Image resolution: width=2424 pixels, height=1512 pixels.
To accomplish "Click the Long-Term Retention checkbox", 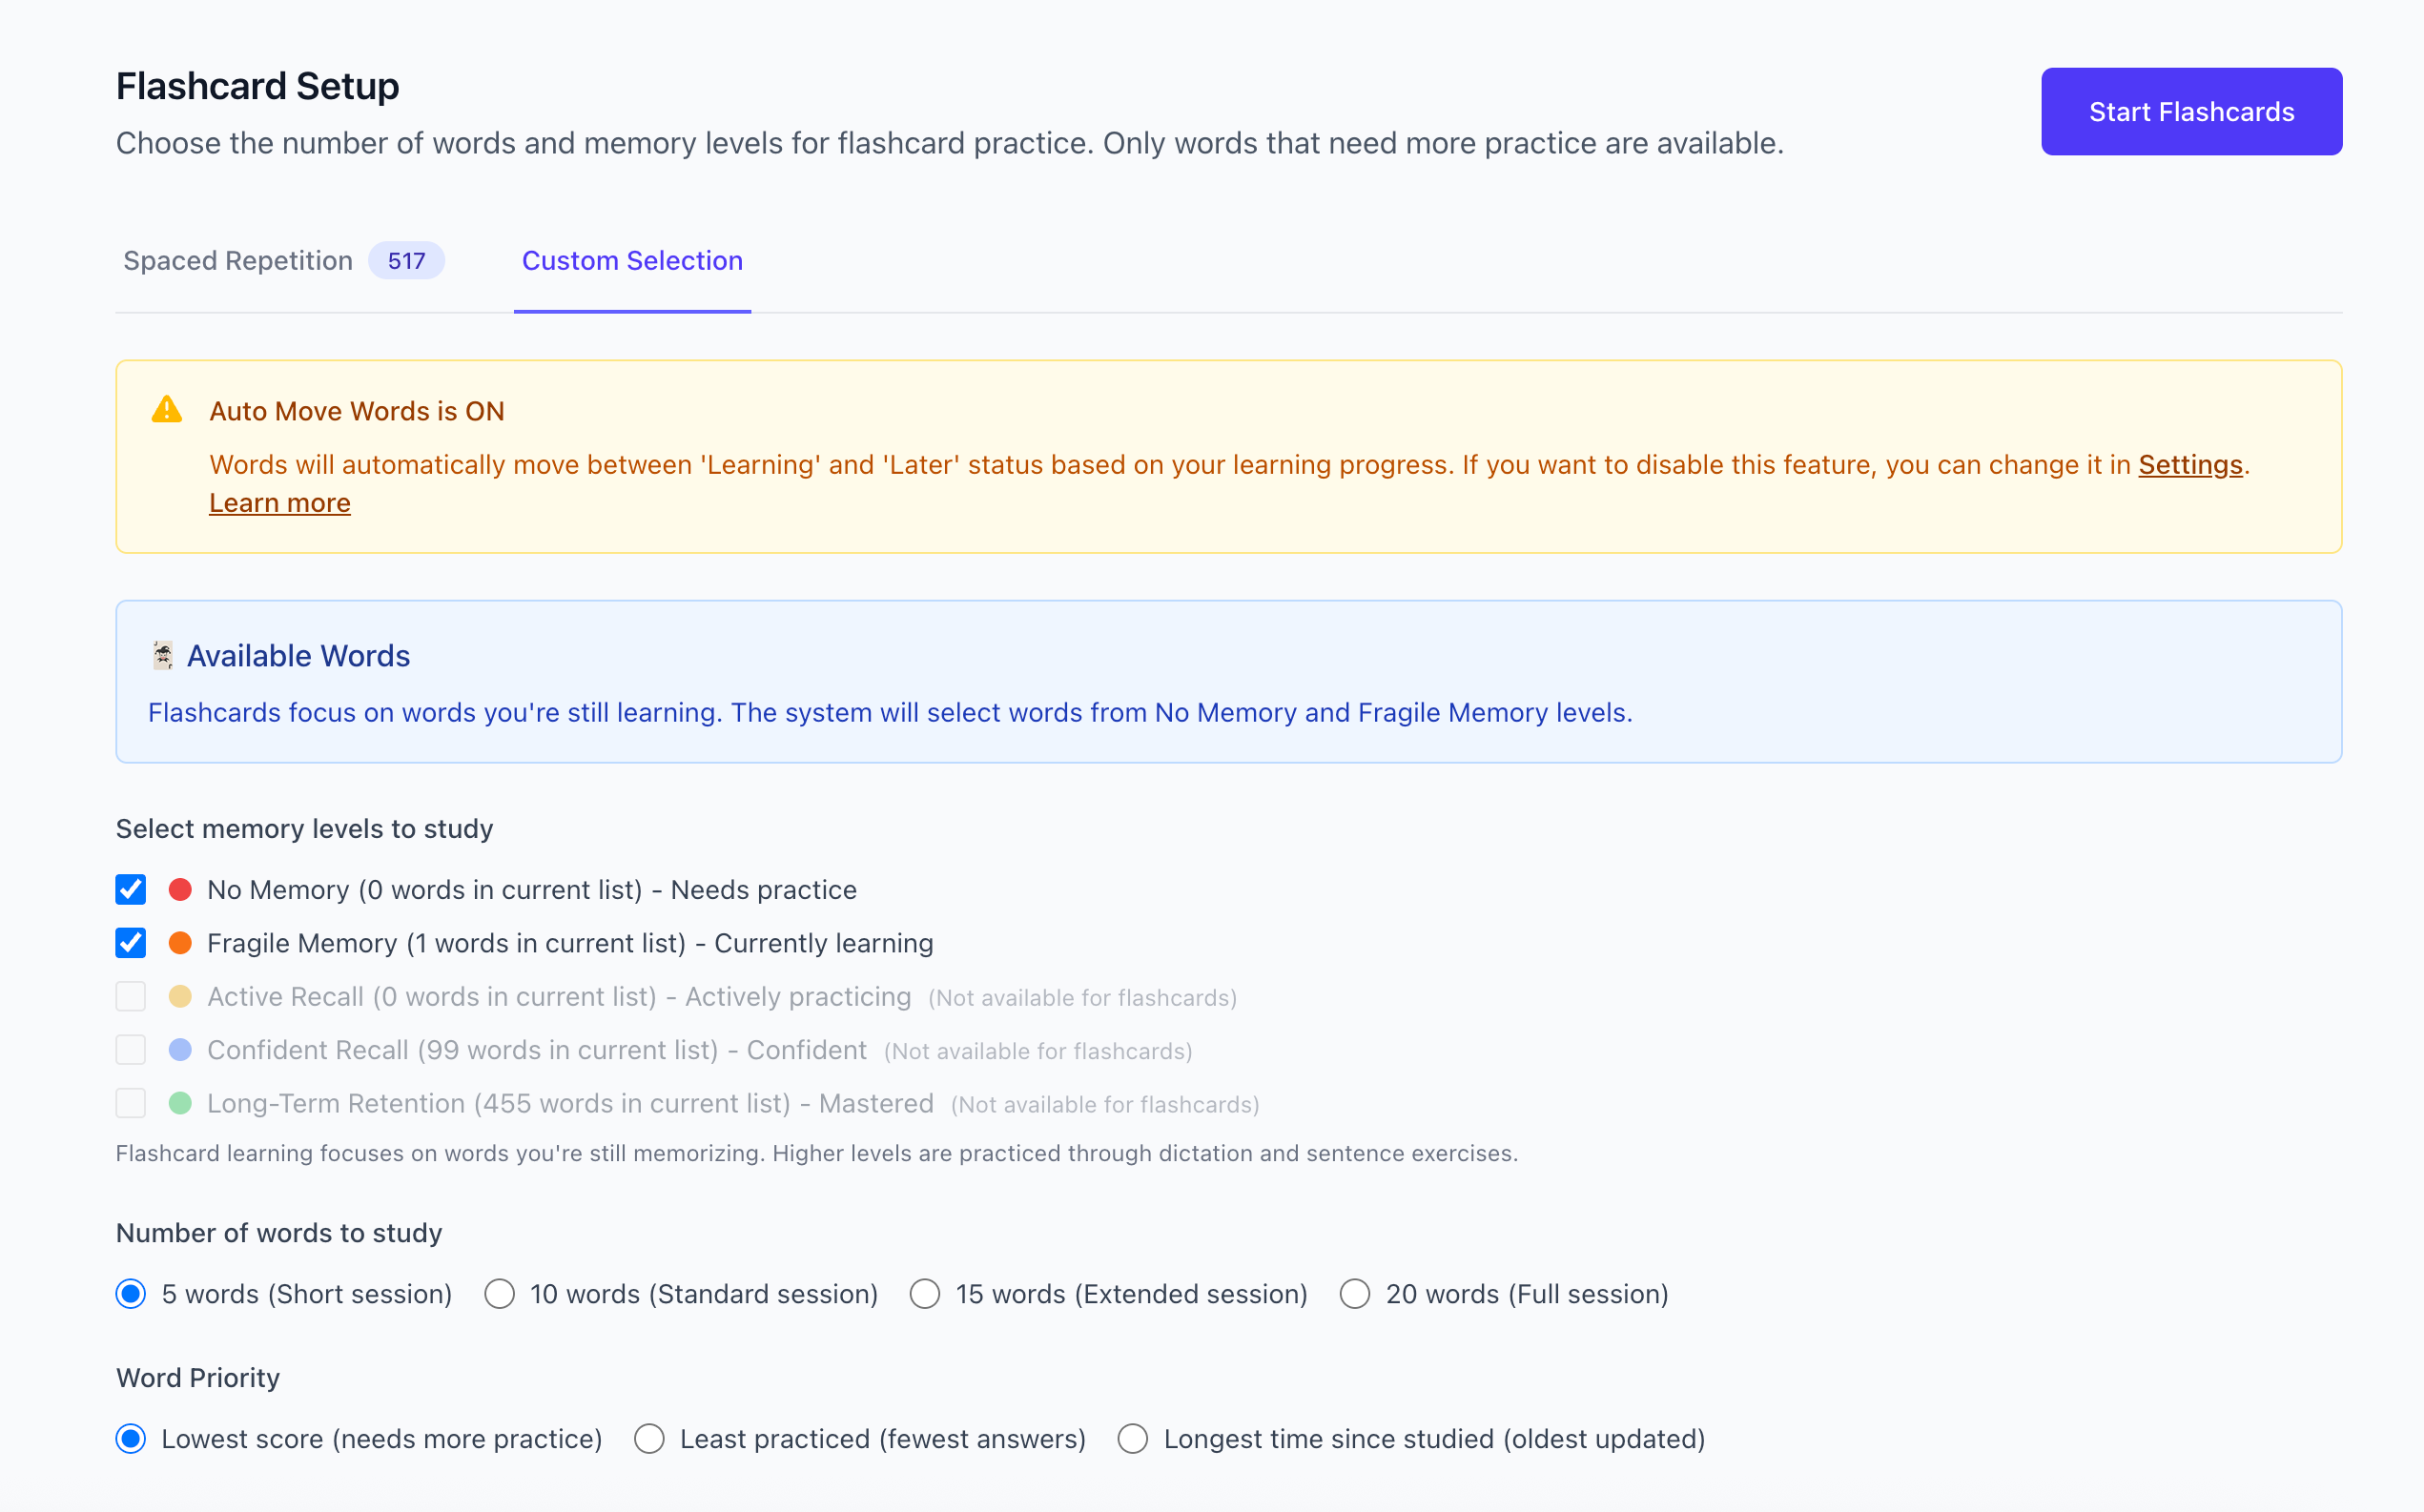I will click(131, 1103).
